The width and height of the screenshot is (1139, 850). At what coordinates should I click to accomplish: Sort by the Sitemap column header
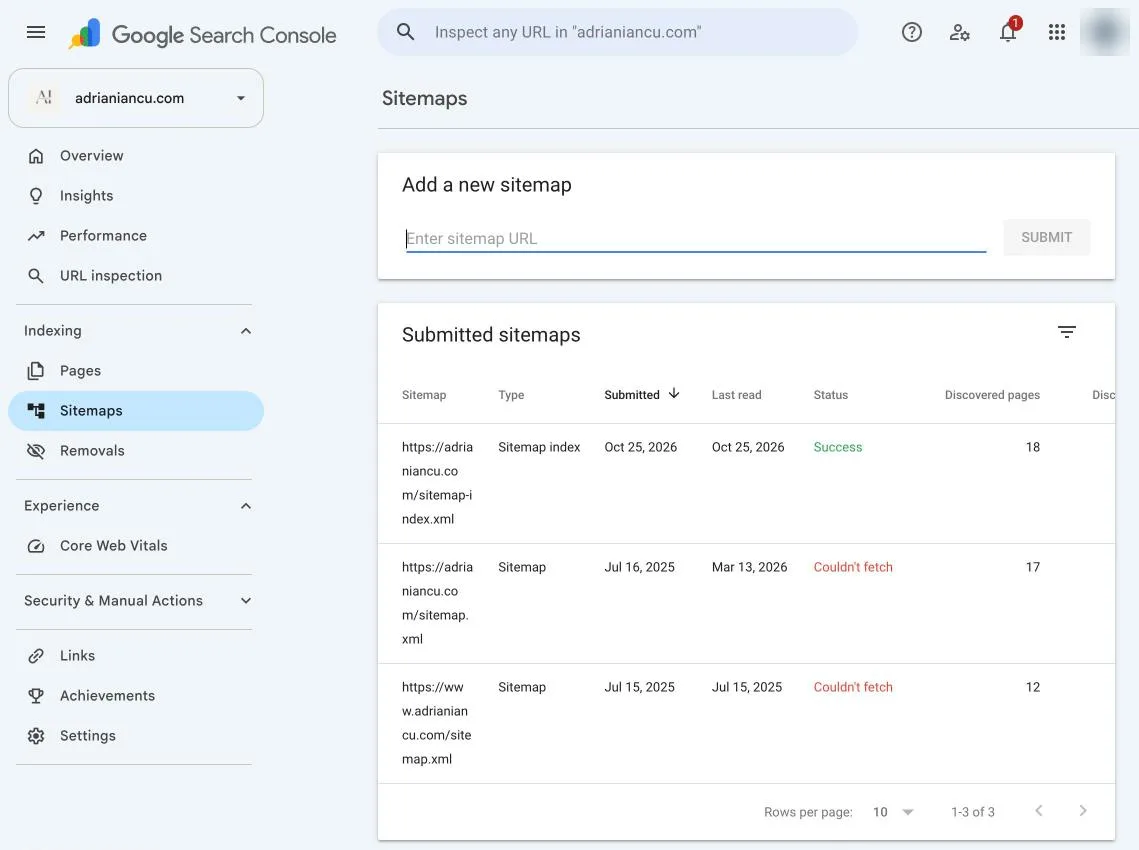(x=424, y=394)
